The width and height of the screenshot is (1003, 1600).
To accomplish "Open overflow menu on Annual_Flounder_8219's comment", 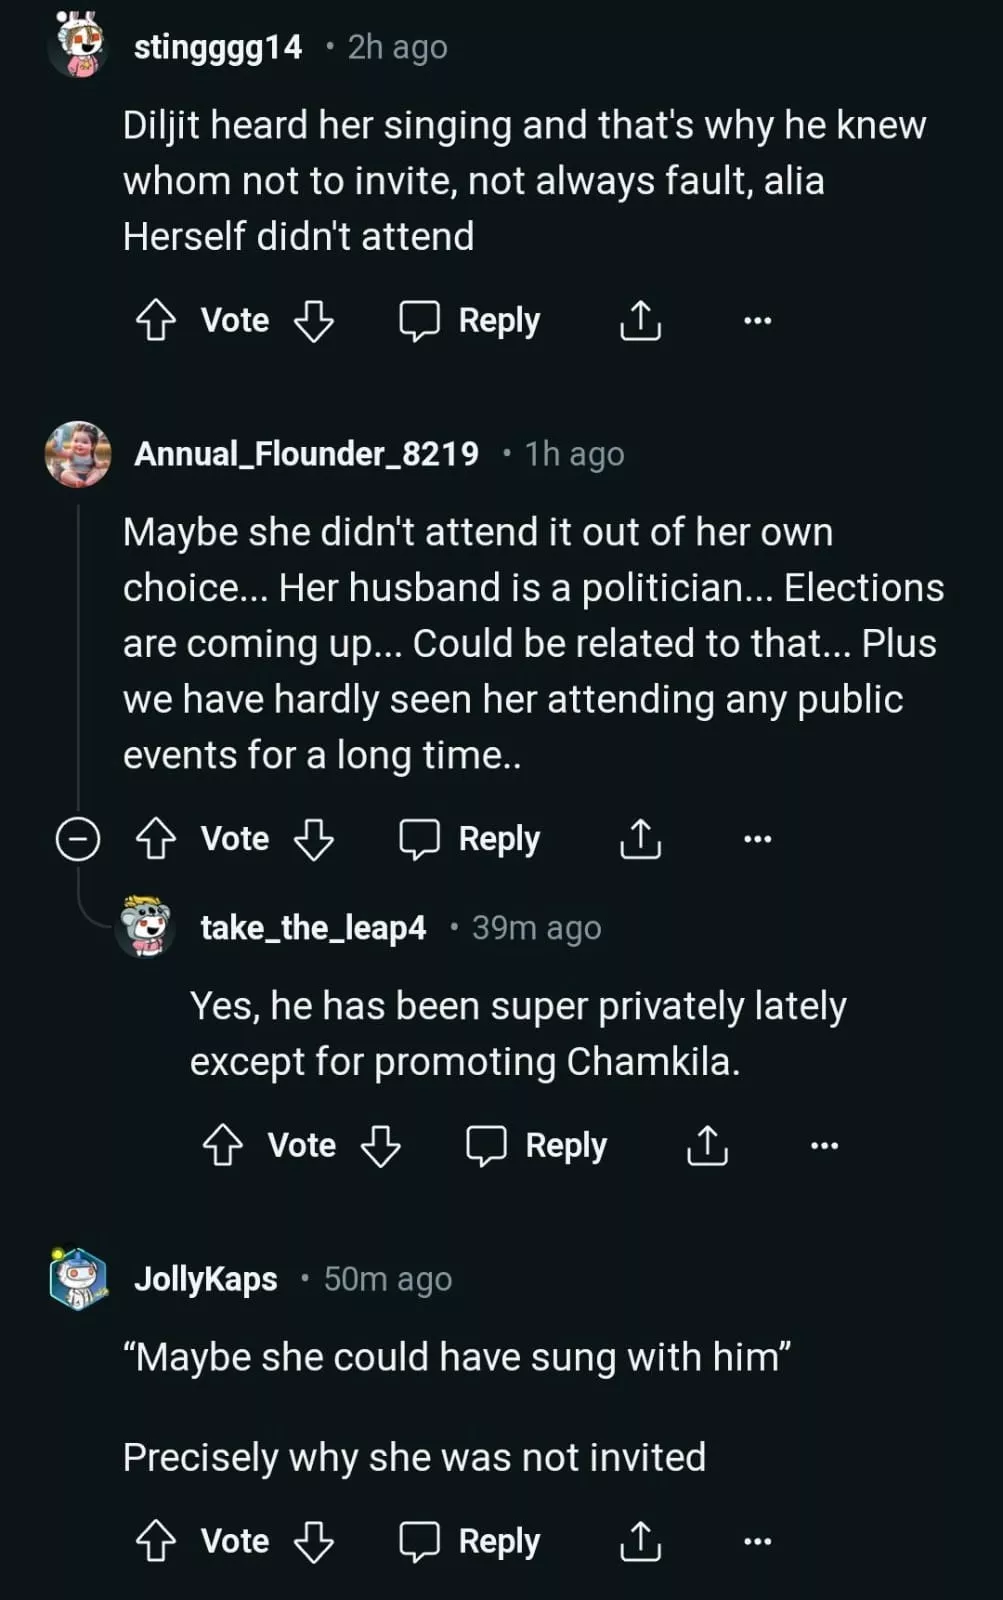I will tap(757, 839).
